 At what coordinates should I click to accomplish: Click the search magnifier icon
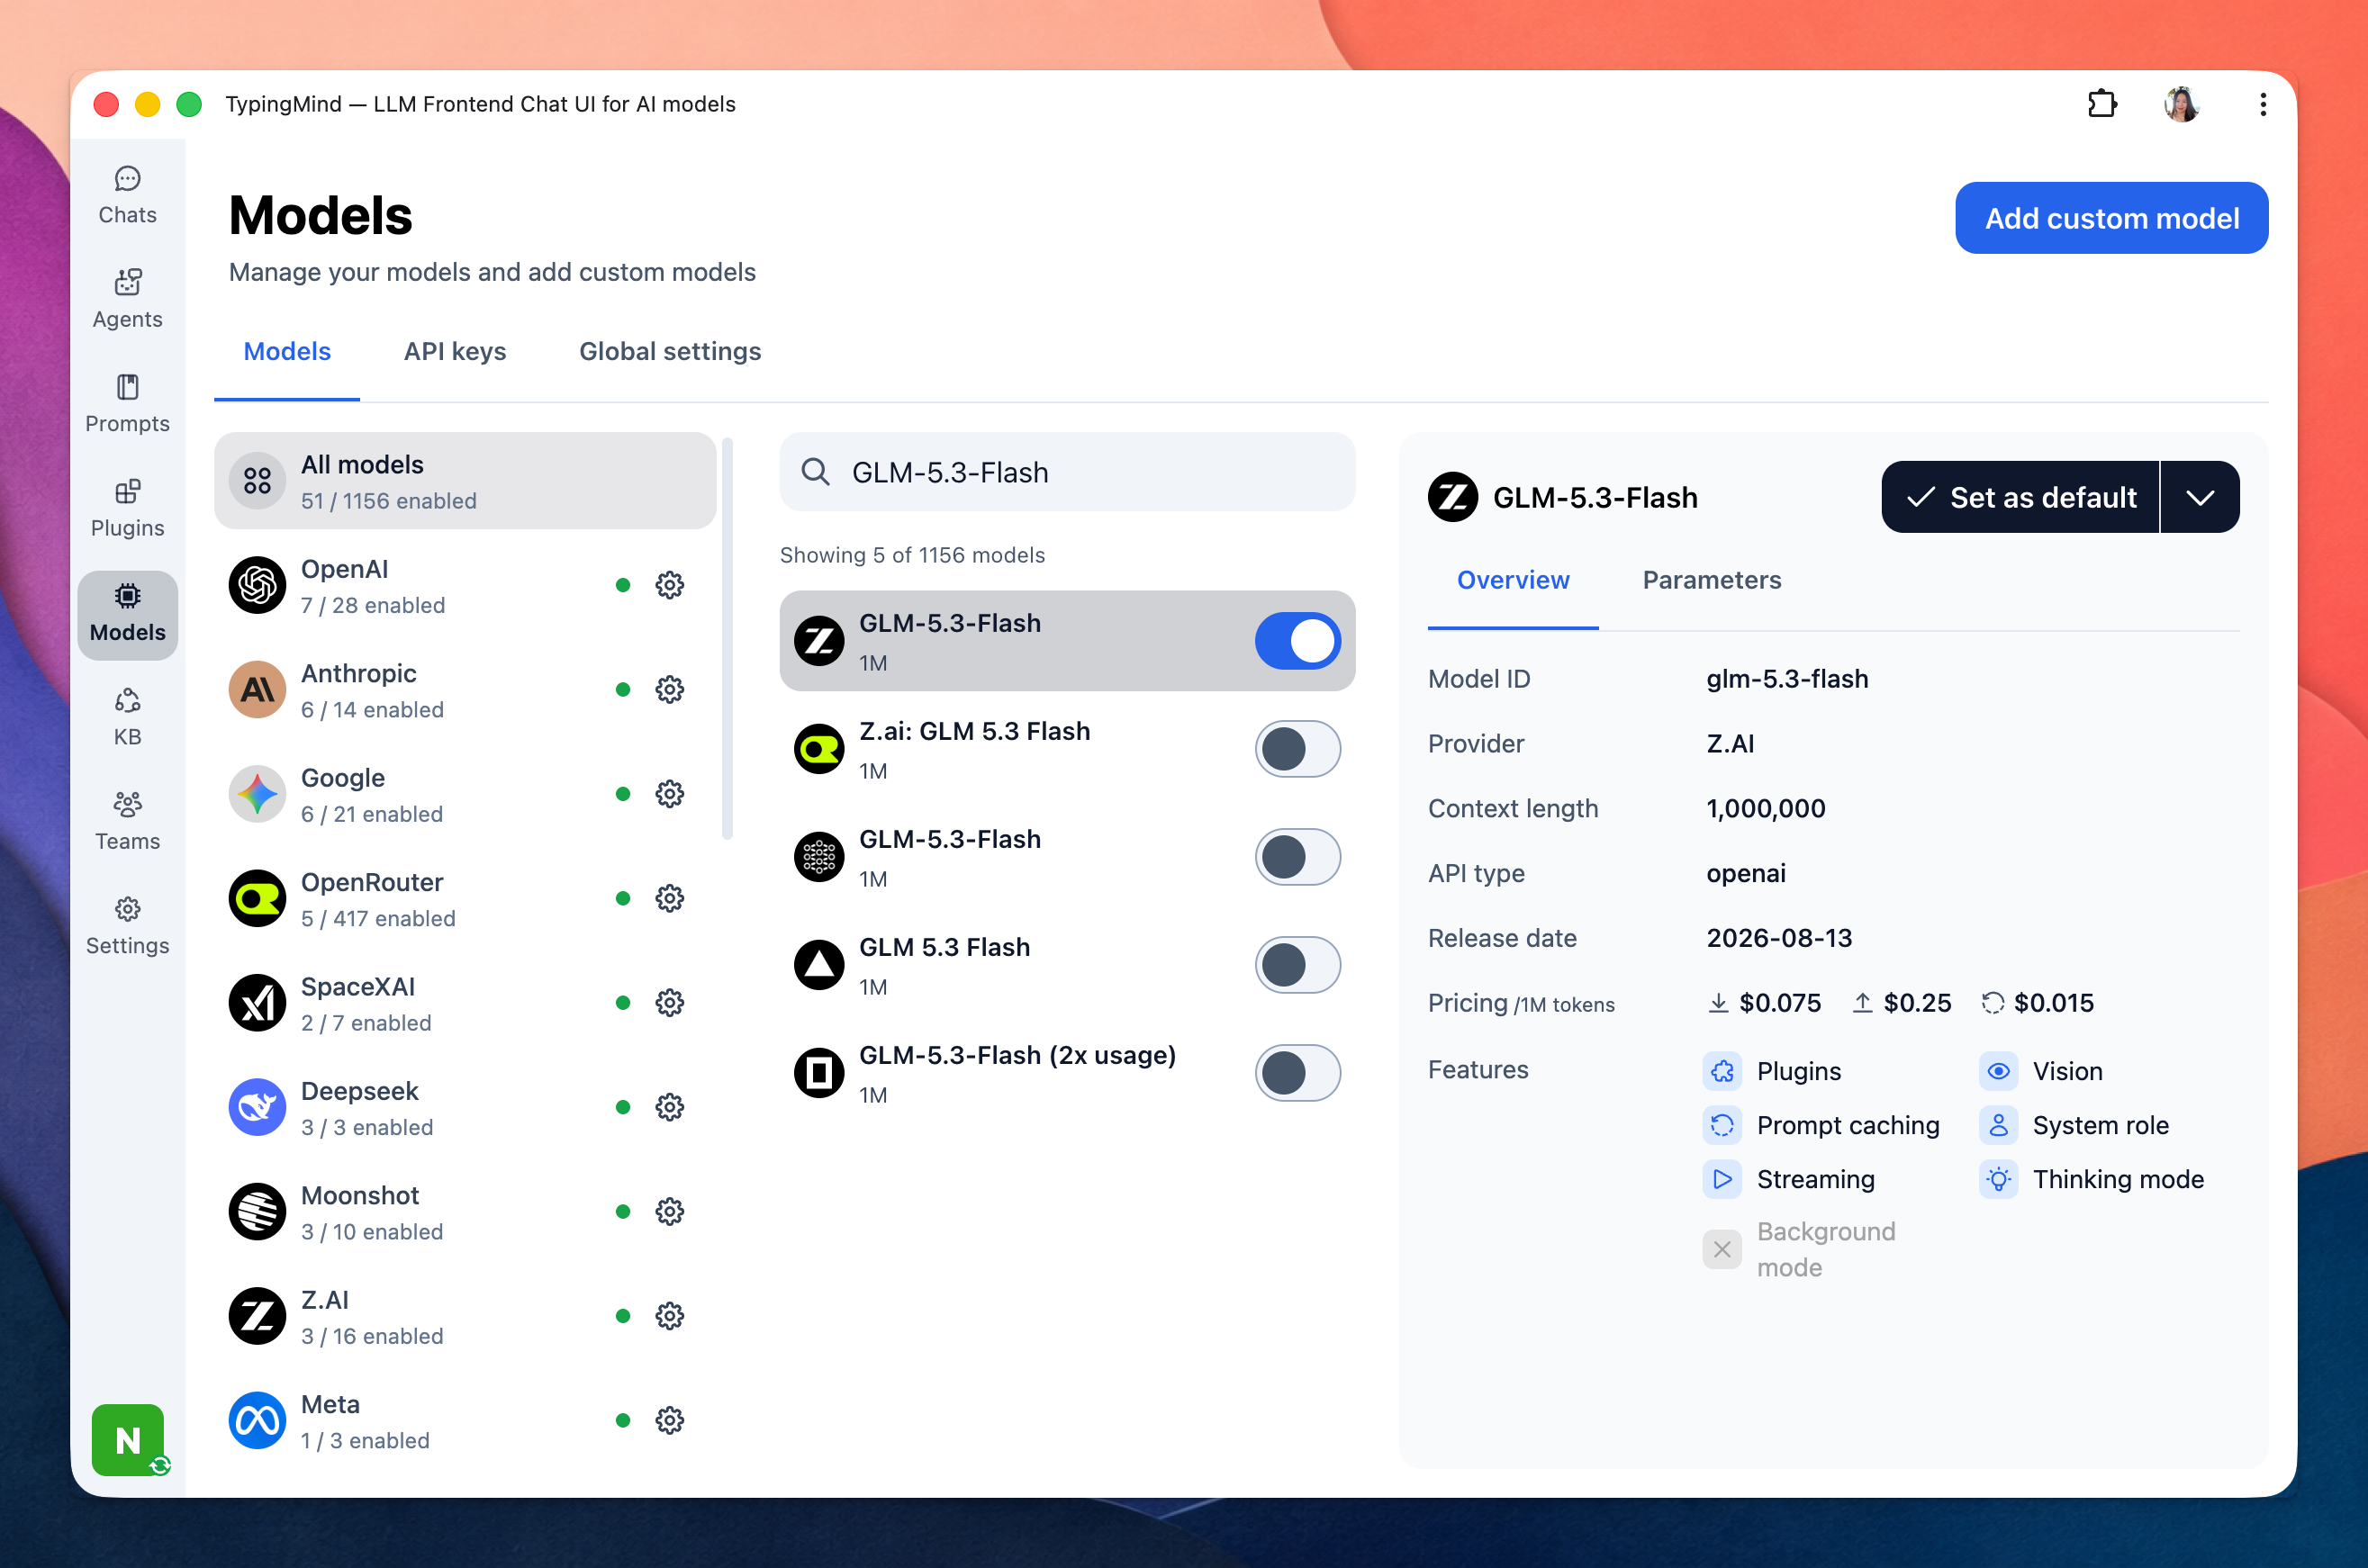click(816, 472)
